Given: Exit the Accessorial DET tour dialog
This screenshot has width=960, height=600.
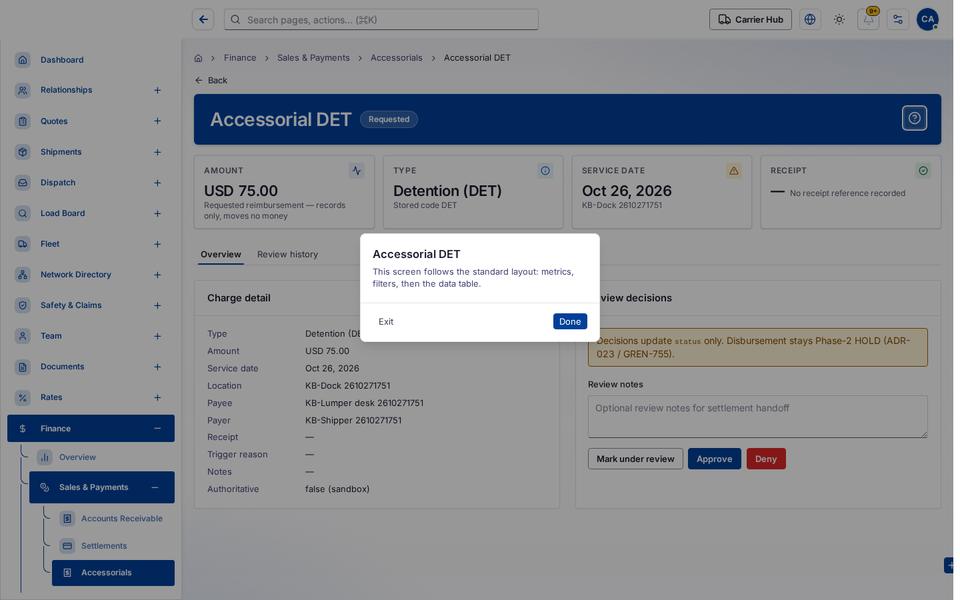Looking at the screenshot, I should pyautogui.click(x=386, y=321).
